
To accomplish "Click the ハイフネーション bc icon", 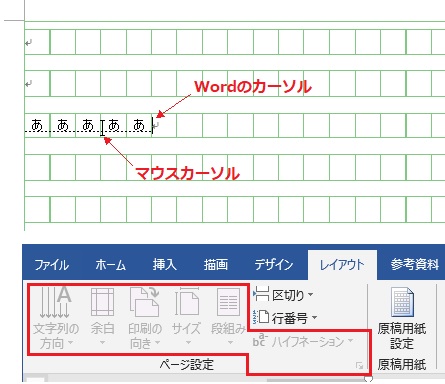I will point(260,340).
